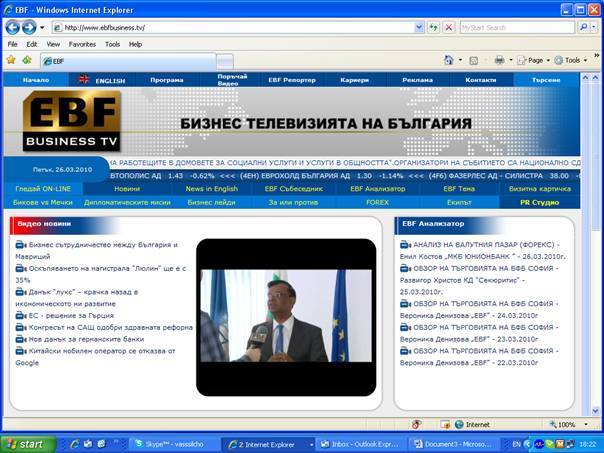Click the status bar popup blocker icon
The width and height of the screenshot is (604, 453).
[x=416, y=424]
